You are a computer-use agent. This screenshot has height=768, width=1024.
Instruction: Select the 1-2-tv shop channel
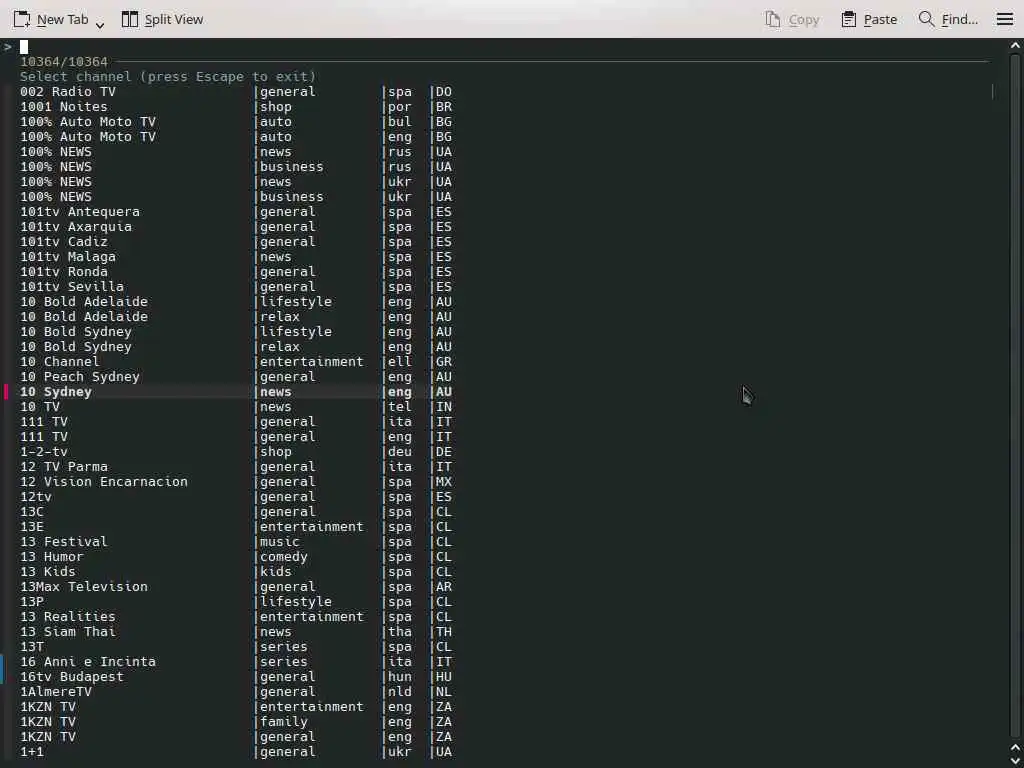click(x=236, y=452)
